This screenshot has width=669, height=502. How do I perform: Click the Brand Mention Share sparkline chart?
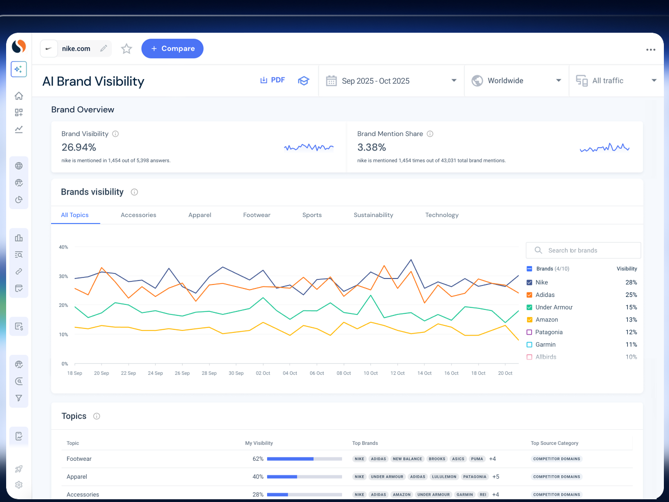pos(605,148)
